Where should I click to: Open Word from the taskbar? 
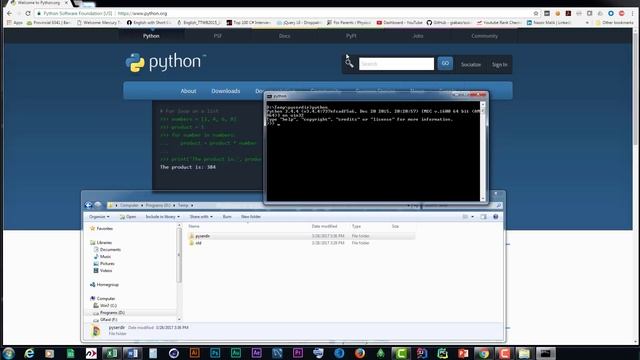[132, 353]
